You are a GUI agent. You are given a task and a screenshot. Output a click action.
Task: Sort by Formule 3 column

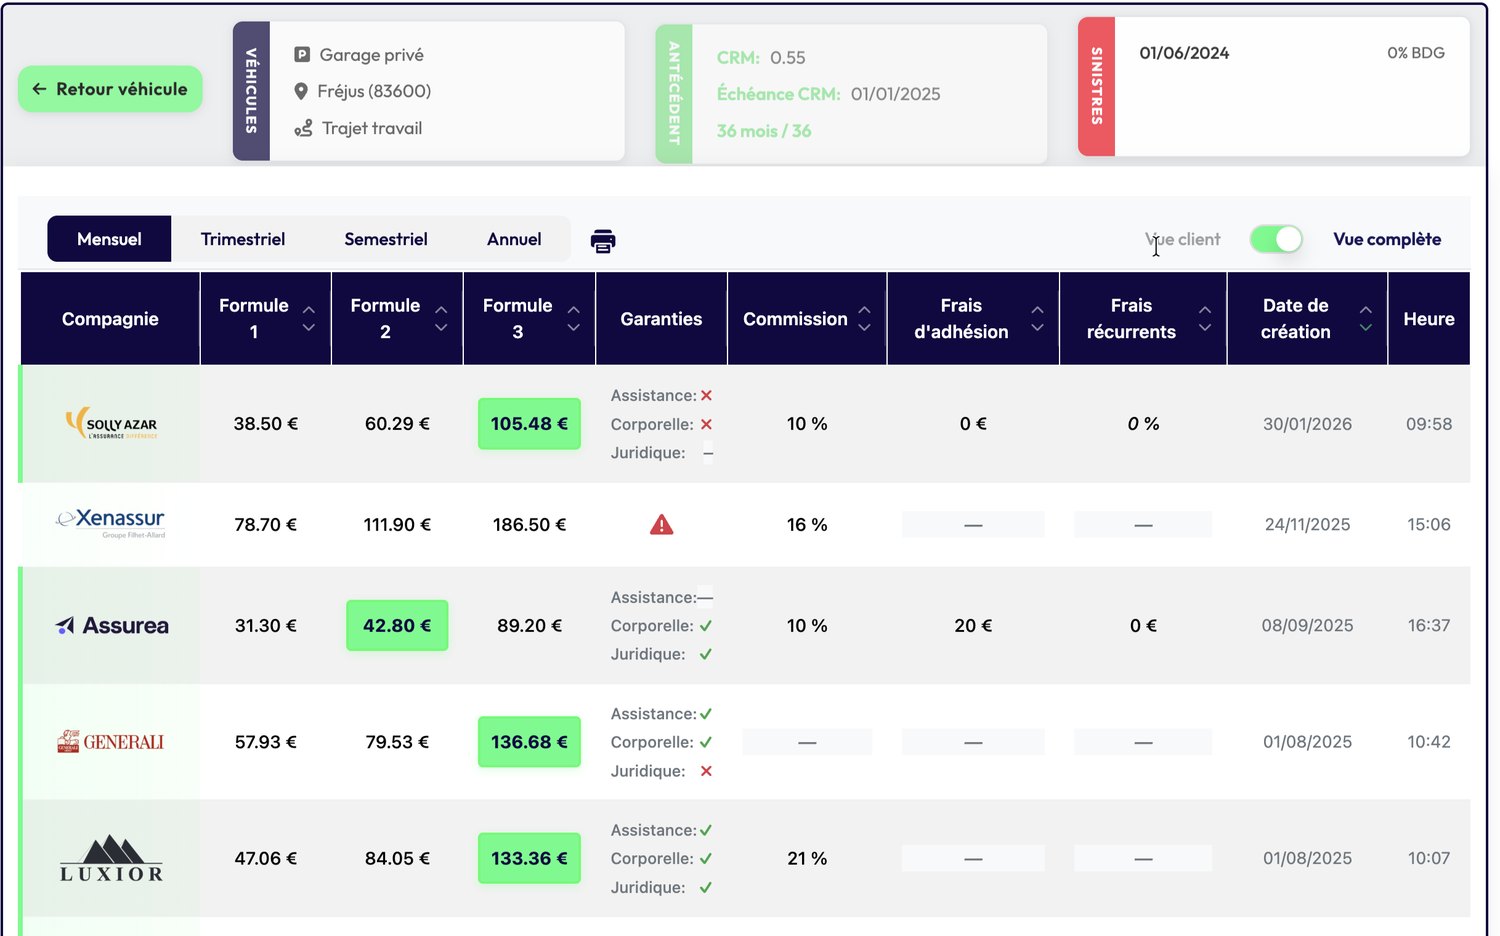[574, 319]
